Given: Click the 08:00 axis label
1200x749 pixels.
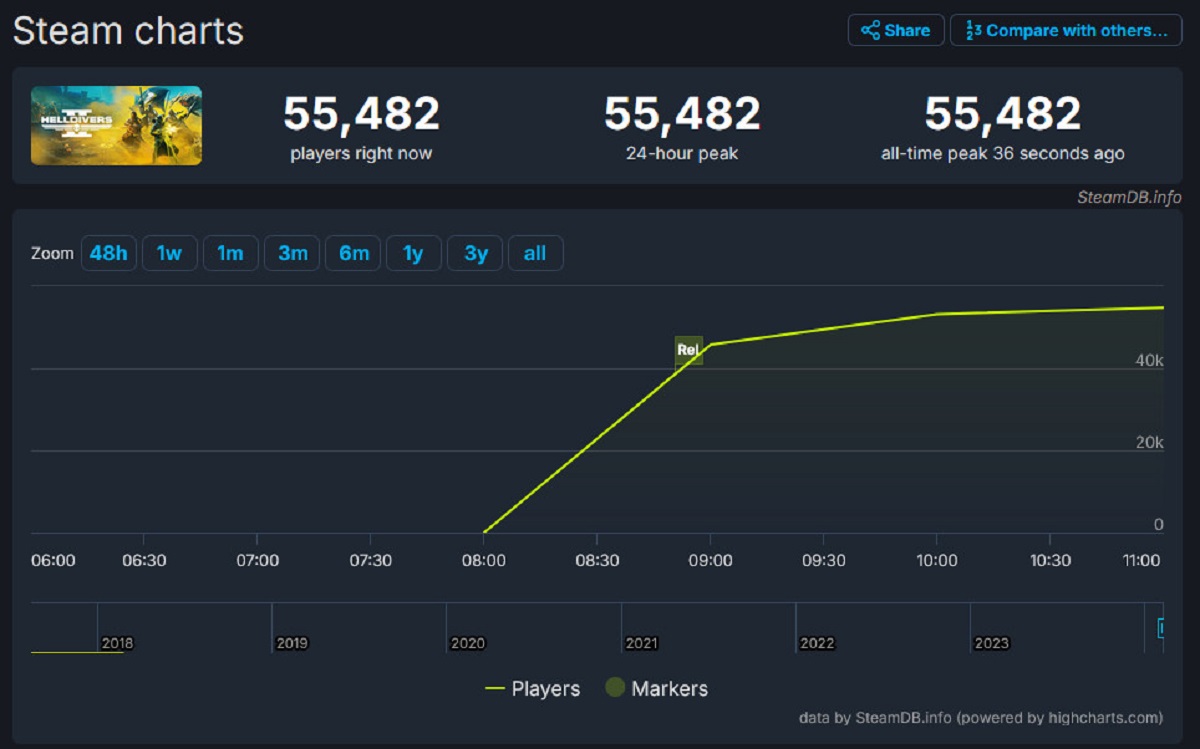Looking at the screenshot, I should 484,560.
